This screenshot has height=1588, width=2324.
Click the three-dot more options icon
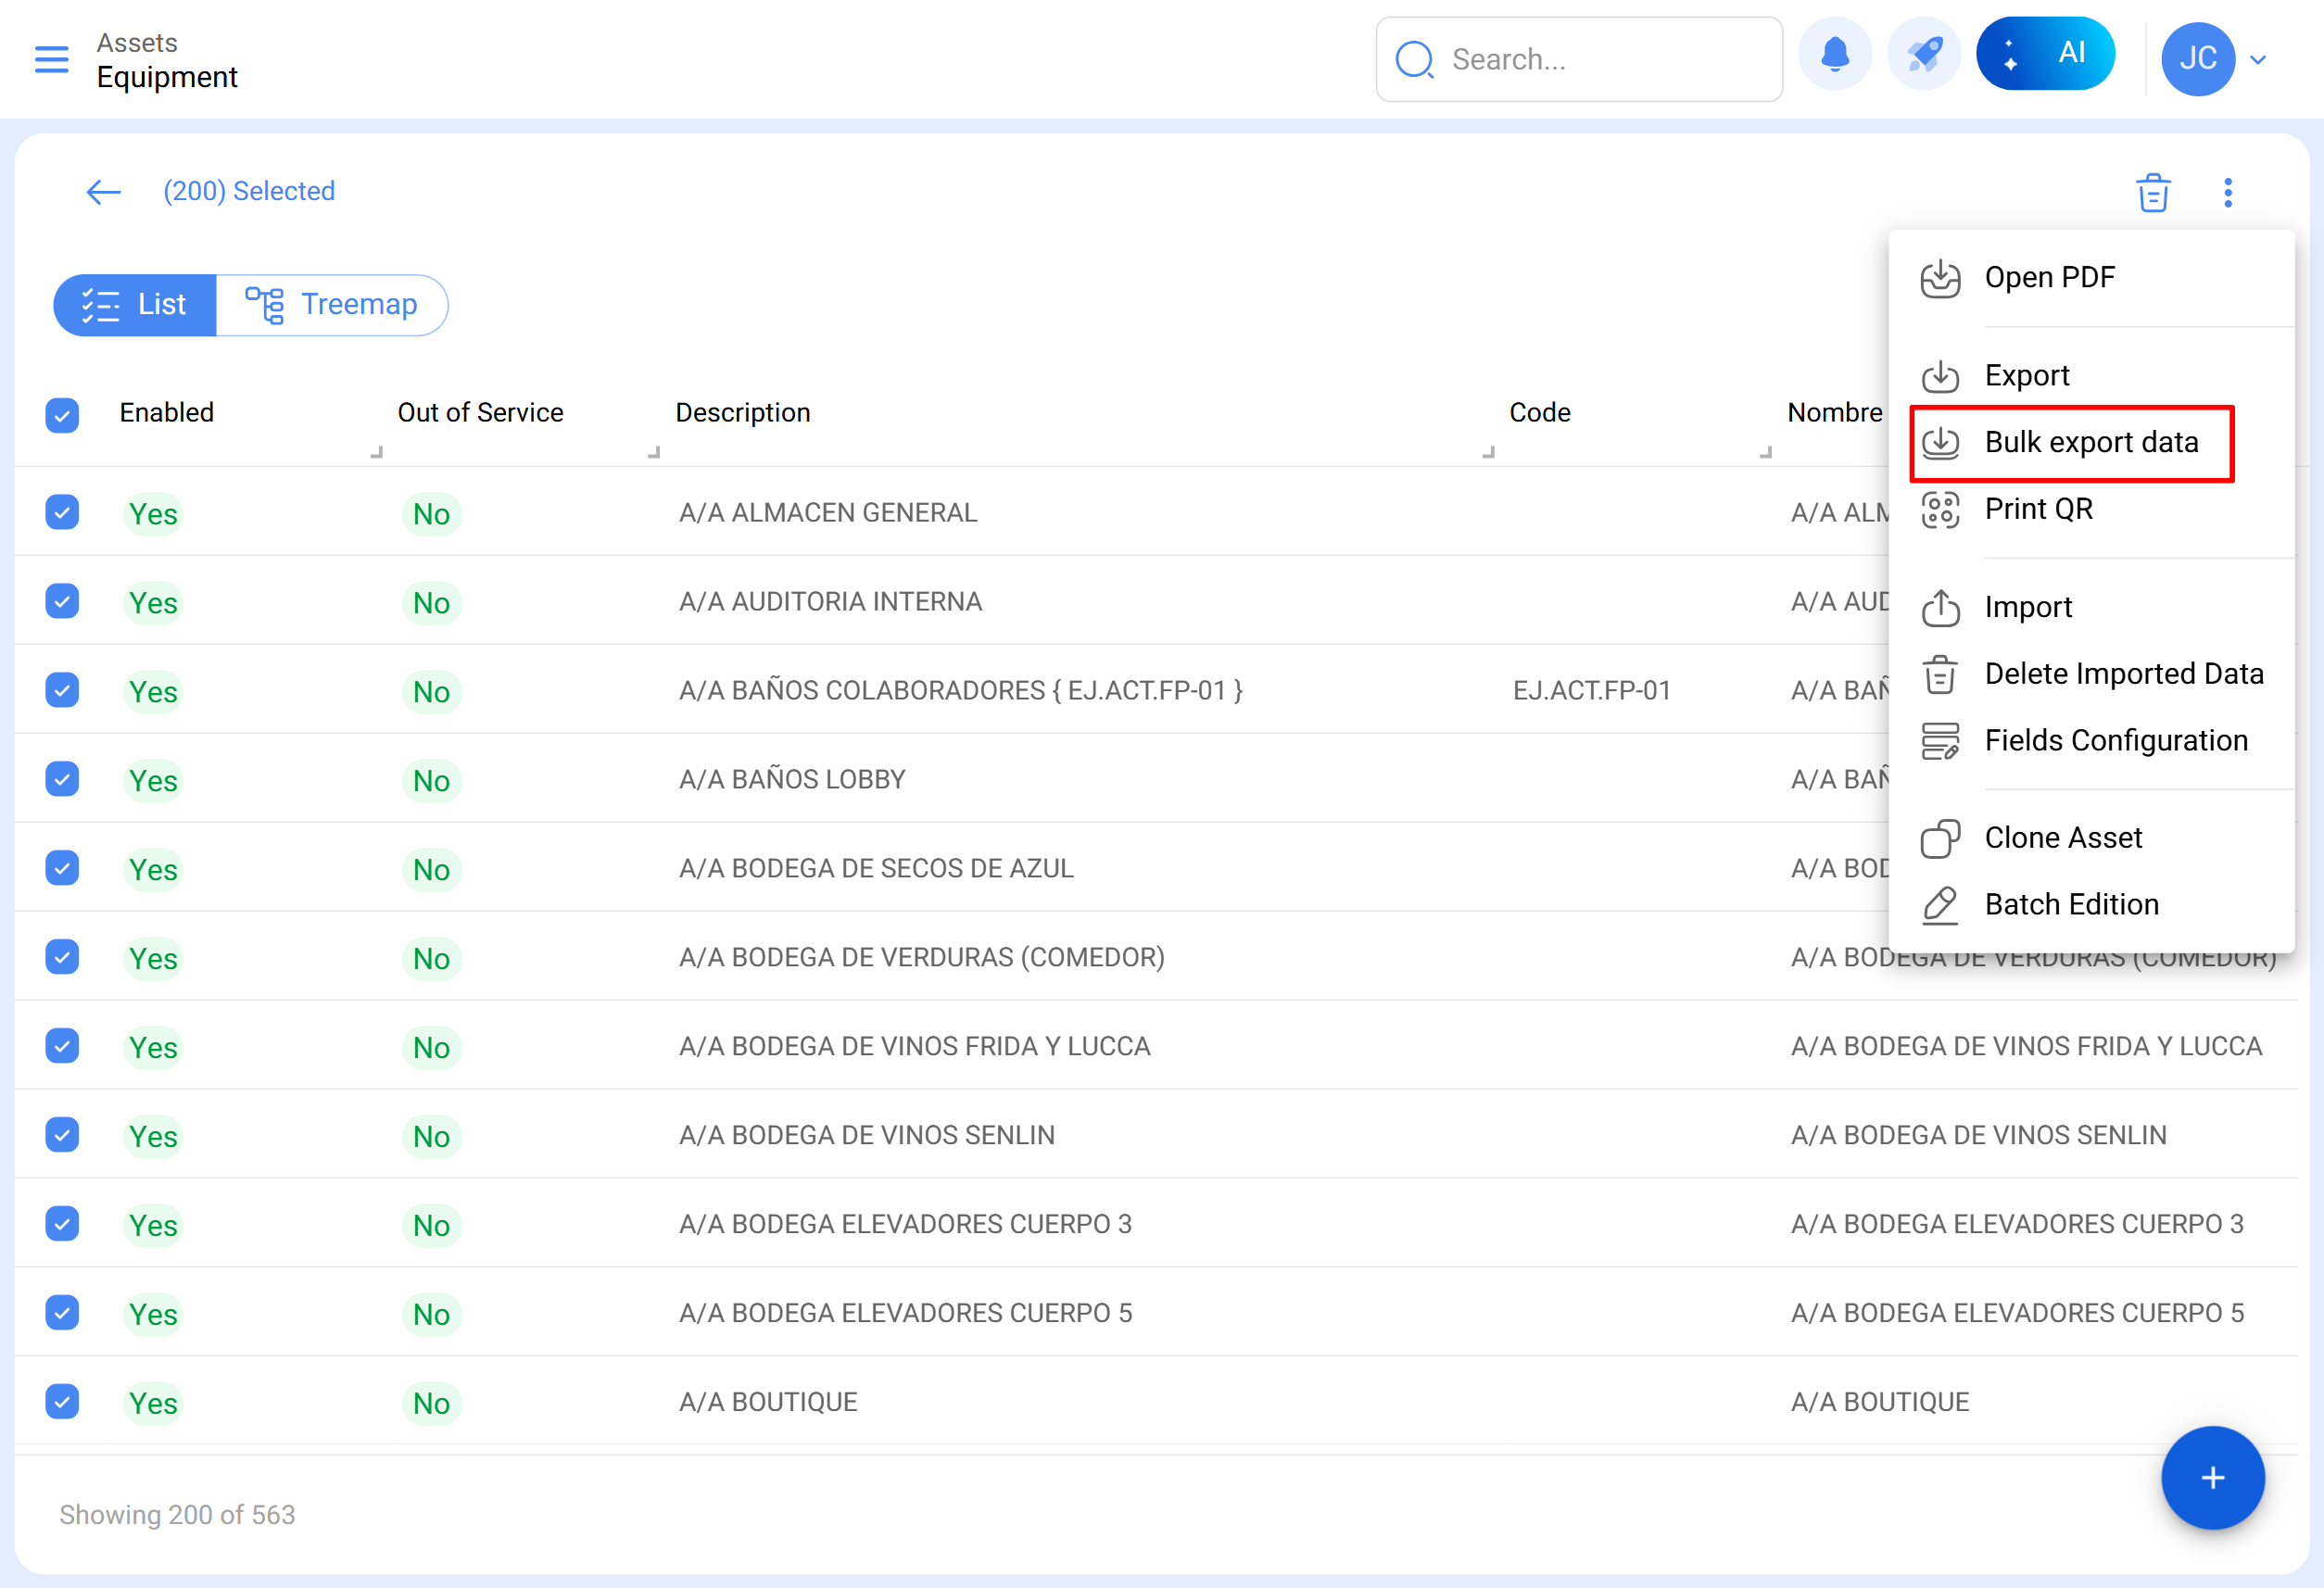click(x=2227, y=192)
